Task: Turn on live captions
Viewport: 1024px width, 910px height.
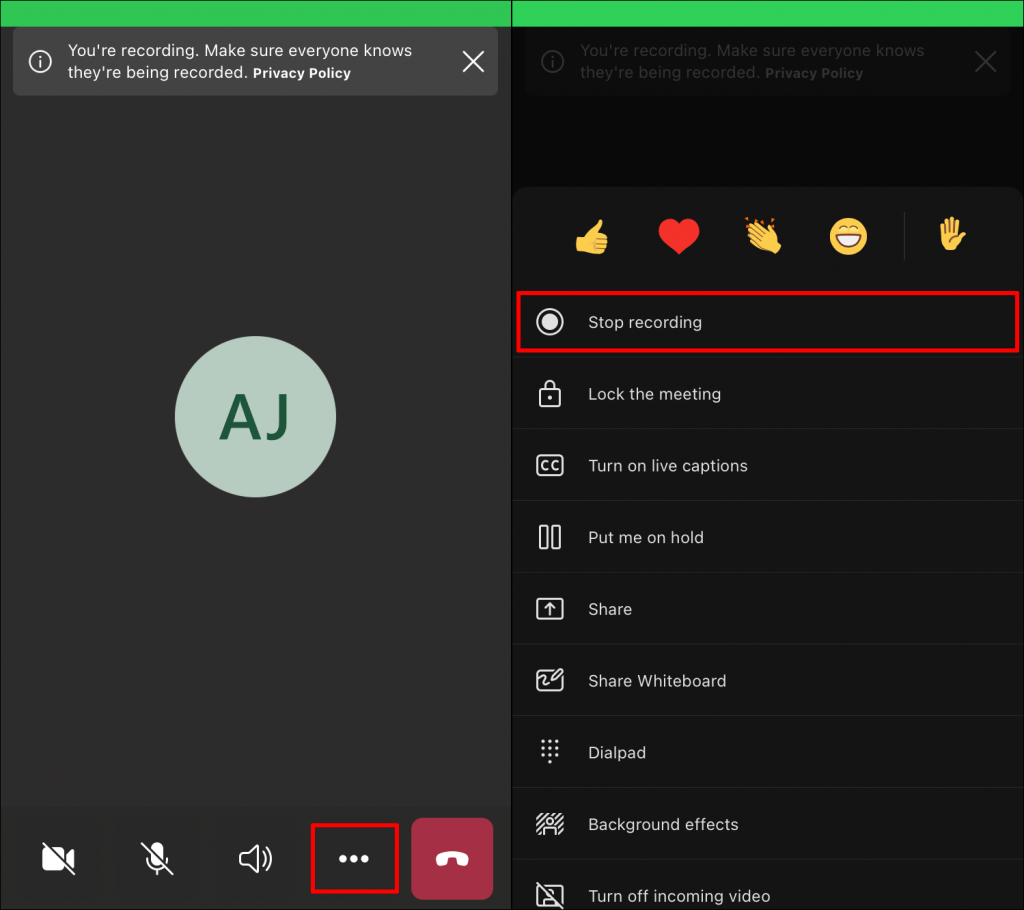Action: pyautogui.click(x=667, y=465)
